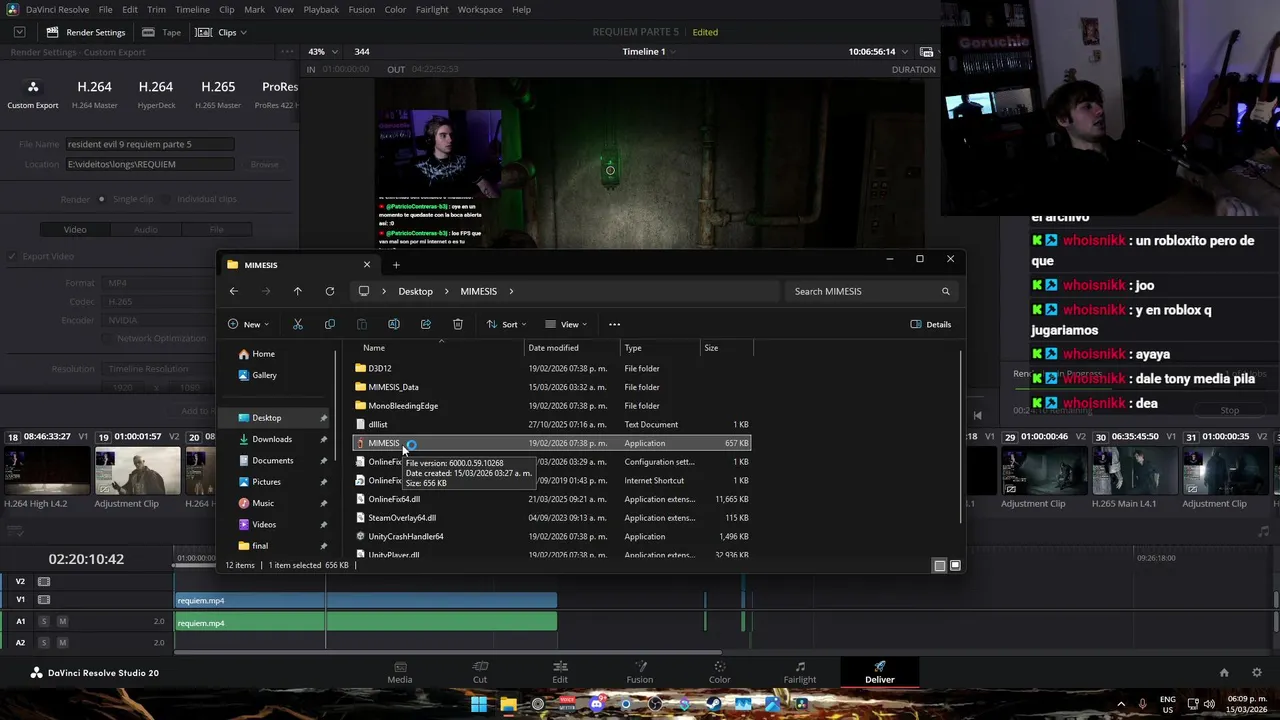Open DaVinci Resolve project settings gear
The height and width of the screenshot is (720, 1280).
1257,673
